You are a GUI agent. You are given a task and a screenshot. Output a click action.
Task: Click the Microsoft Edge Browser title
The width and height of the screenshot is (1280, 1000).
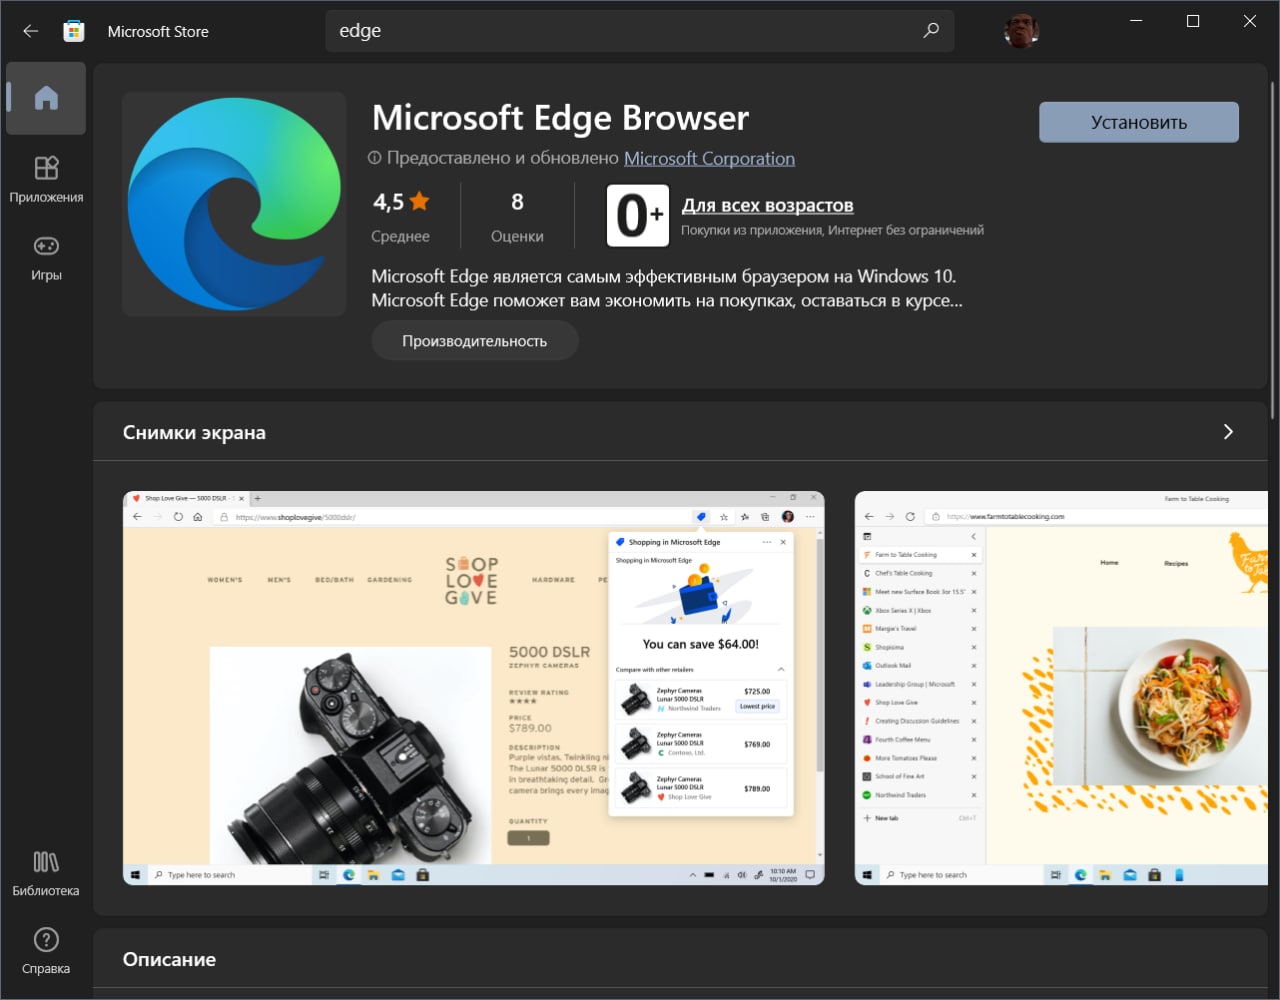coord(560,118)
